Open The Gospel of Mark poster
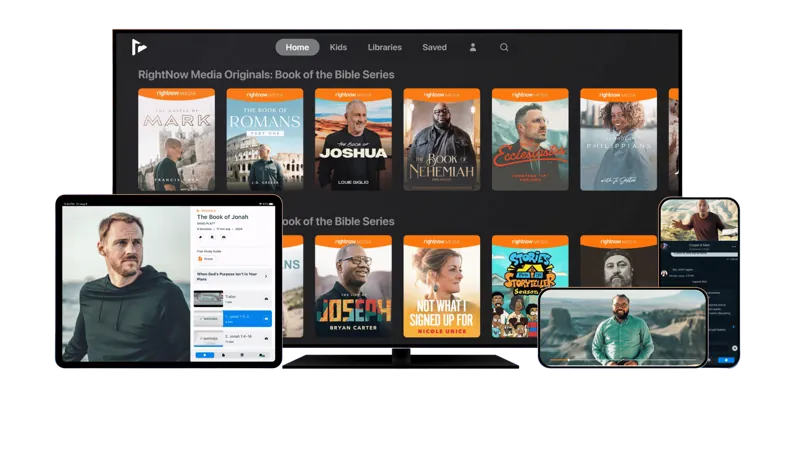Image resolution: width=800 pixels, height=450 pixels. [177, 139]
